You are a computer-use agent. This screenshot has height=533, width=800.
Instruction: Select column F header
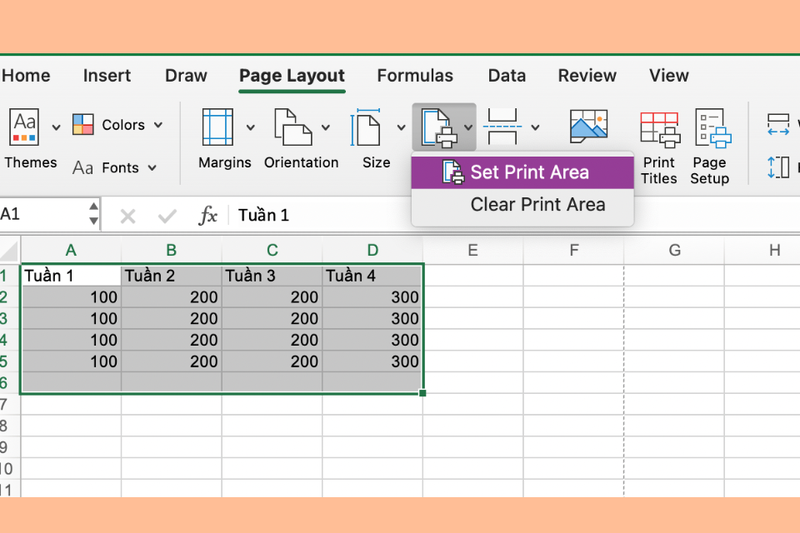pyautogui.click(x=573, y=250)
